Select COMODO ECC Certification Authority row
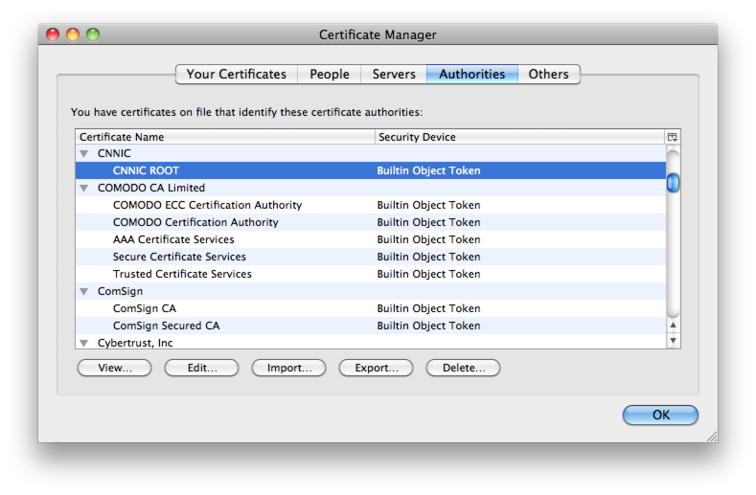 [x=207, y=205]
